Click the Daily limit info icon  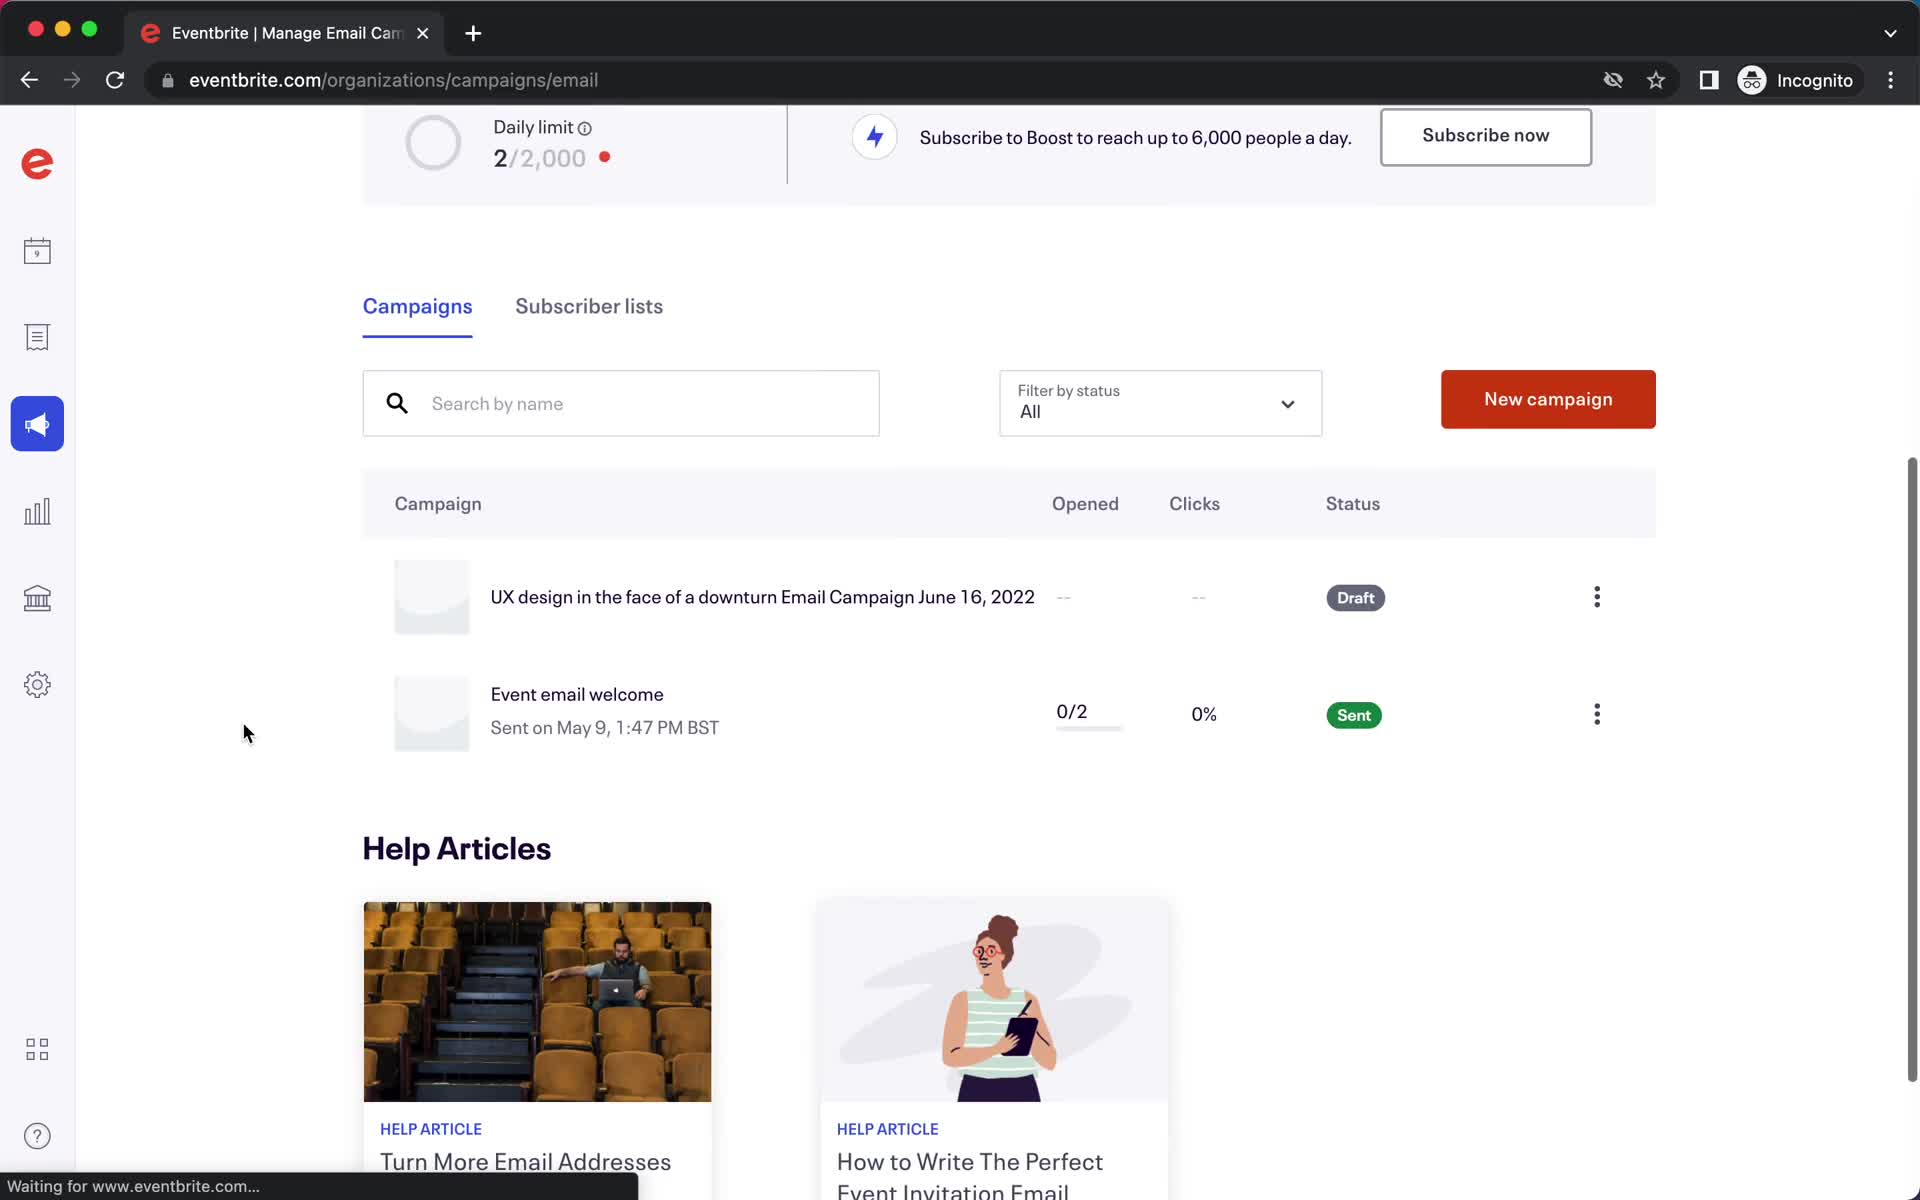[585, 128]
